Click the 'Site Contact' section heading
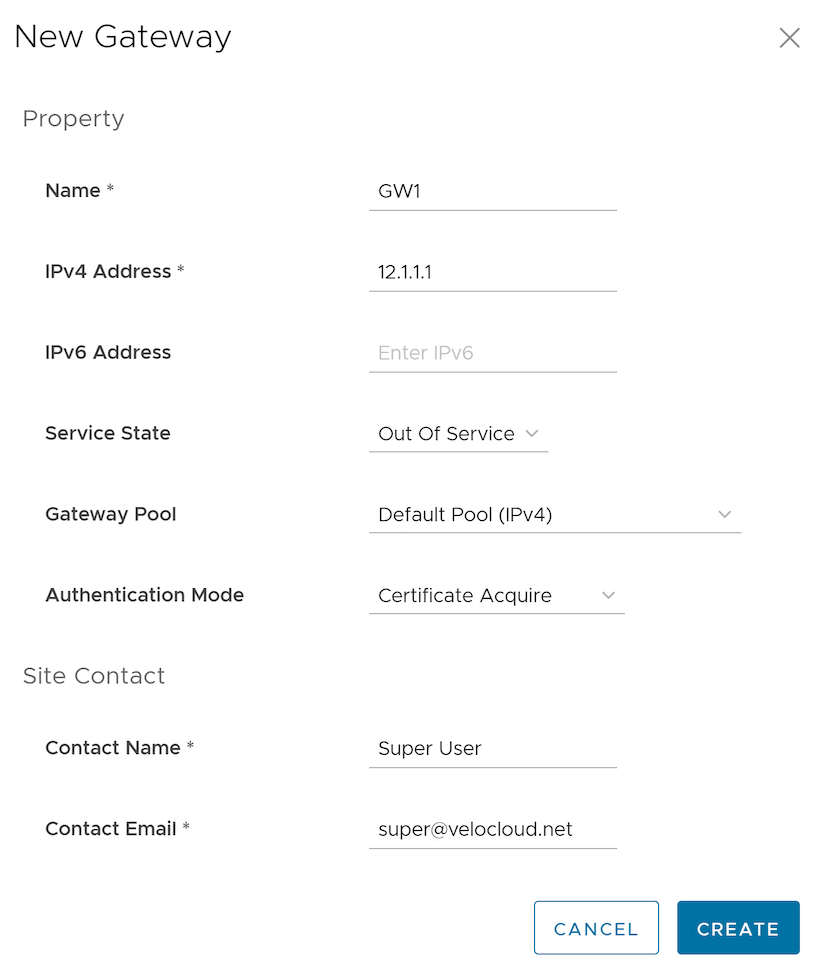The height and width of the screenshot is (972, 815). (94, 676)
